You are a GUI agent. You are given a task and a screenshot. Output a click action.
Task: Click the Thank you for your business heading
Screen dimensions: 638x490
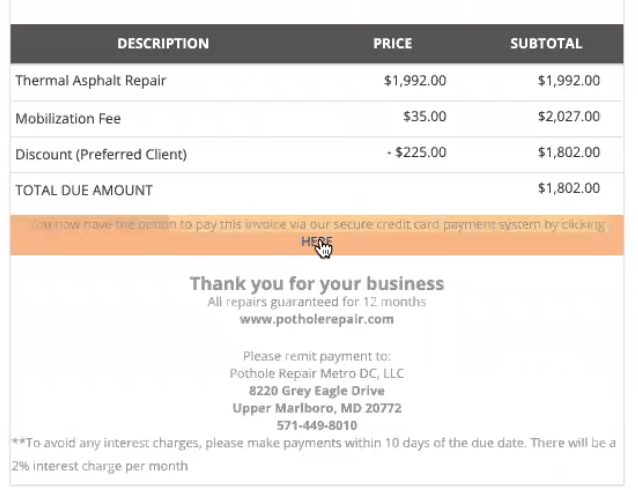[317, 284]
